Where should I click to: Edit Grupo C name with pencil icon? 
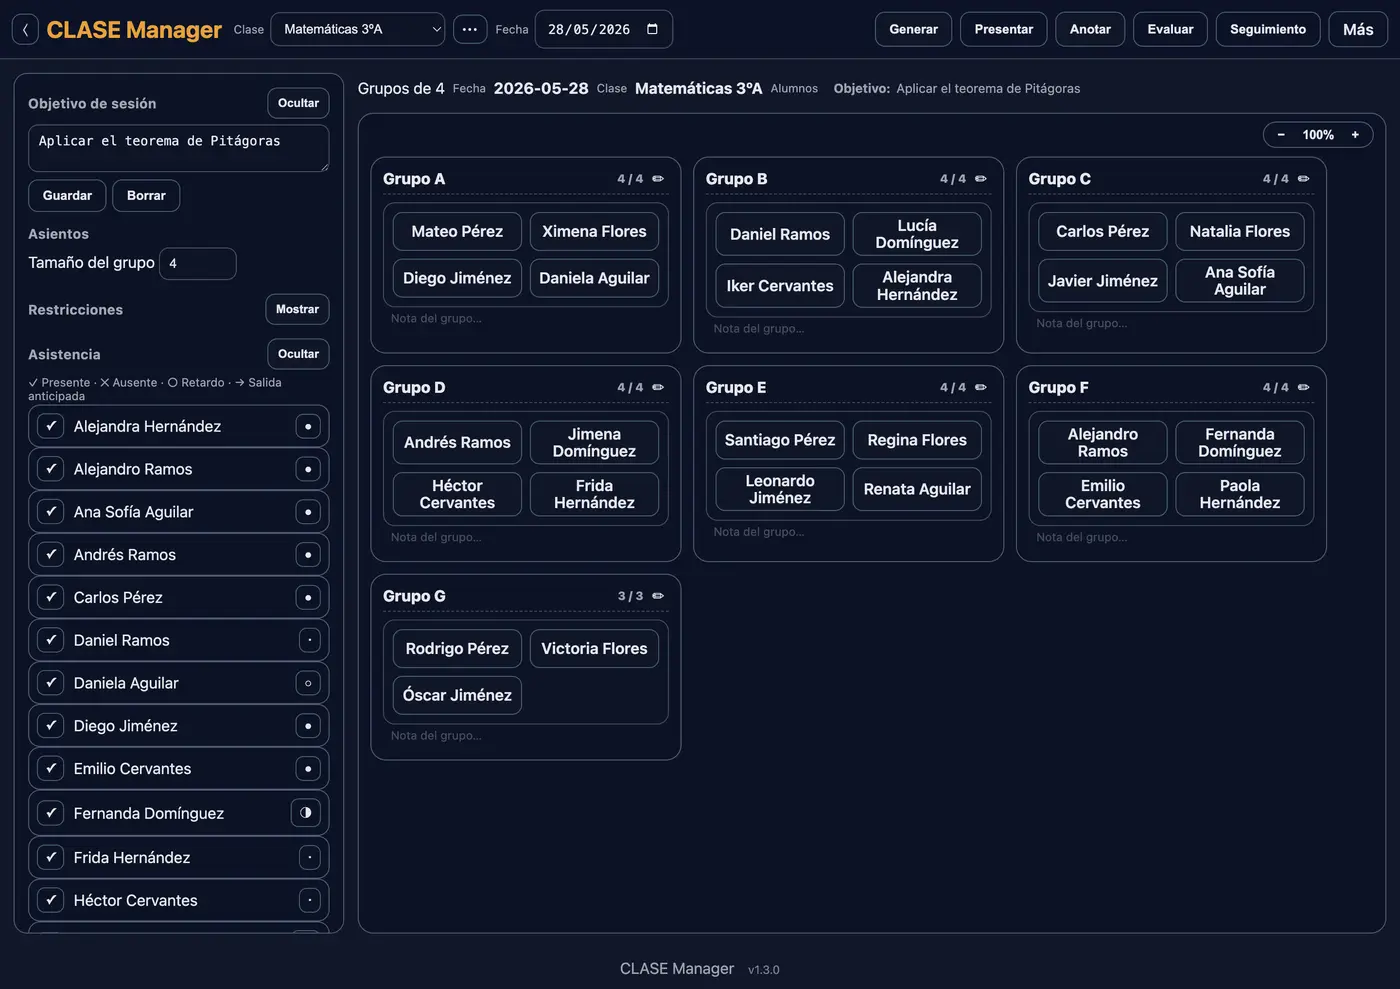pos(1304,179)
